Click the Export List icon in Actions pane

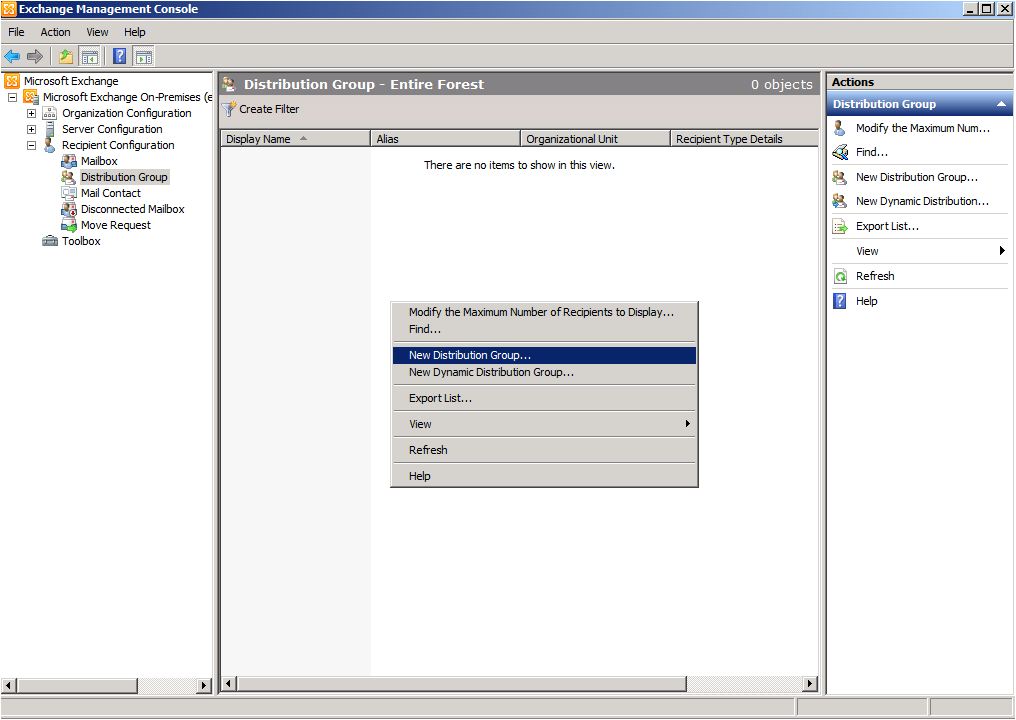840,226
